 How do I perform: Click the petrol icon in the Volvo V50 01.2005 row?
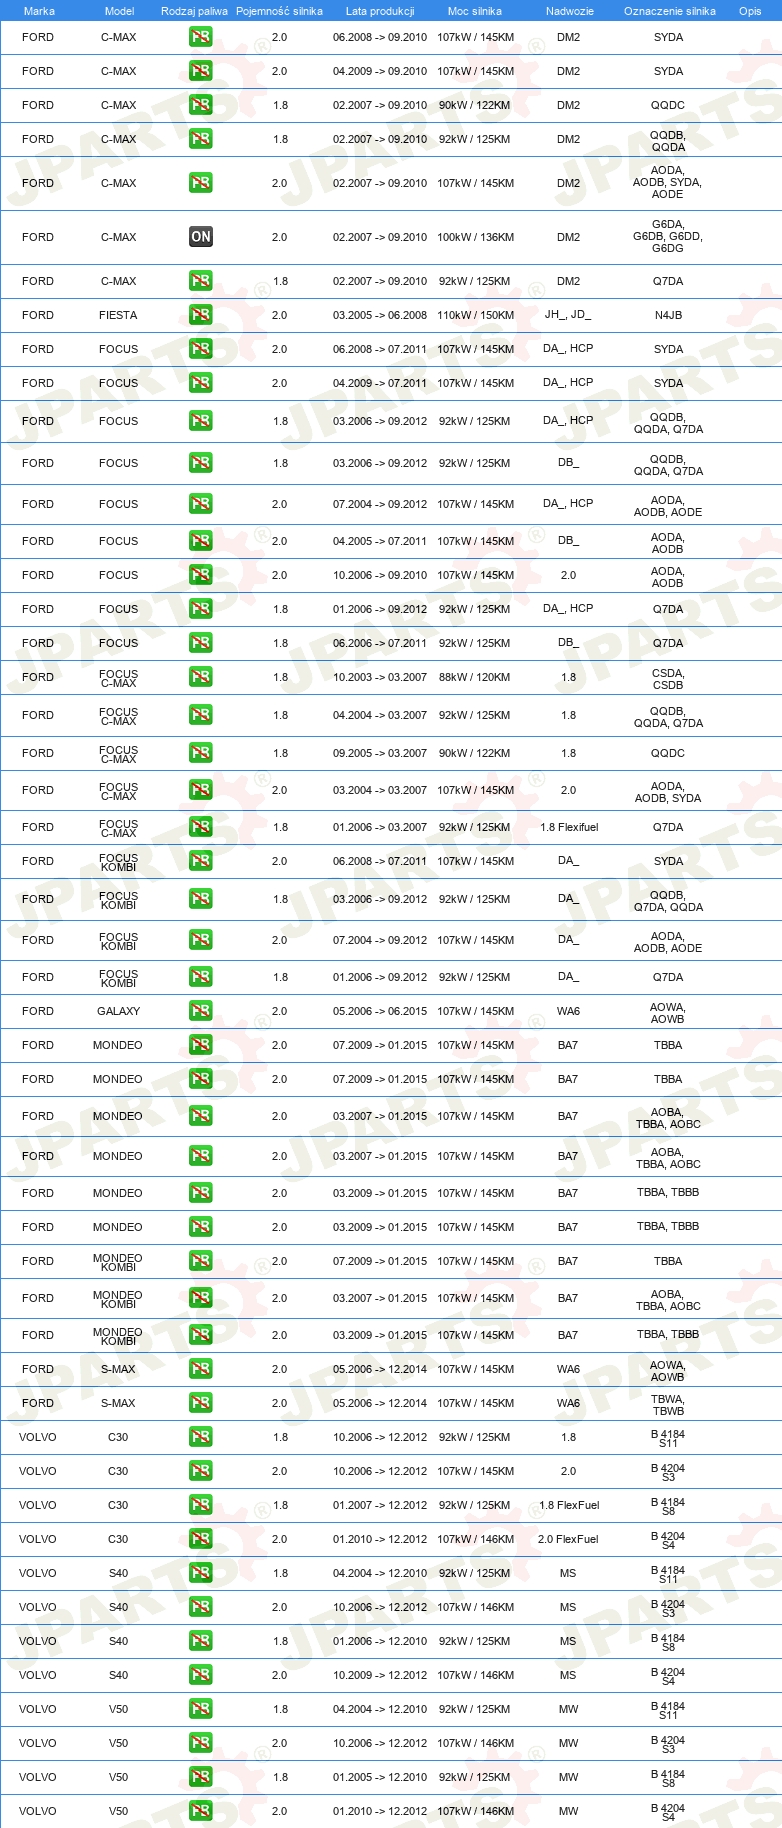point(201,1777)
